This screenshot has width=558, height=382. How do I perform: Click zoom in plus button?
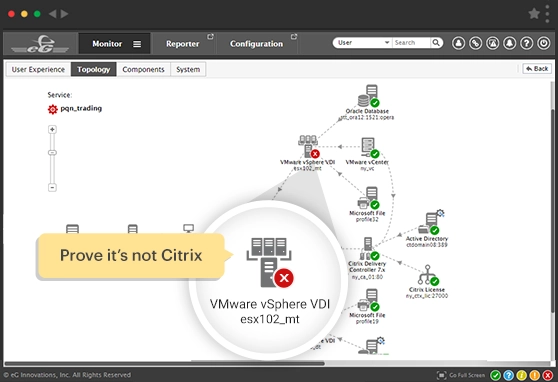52,129
